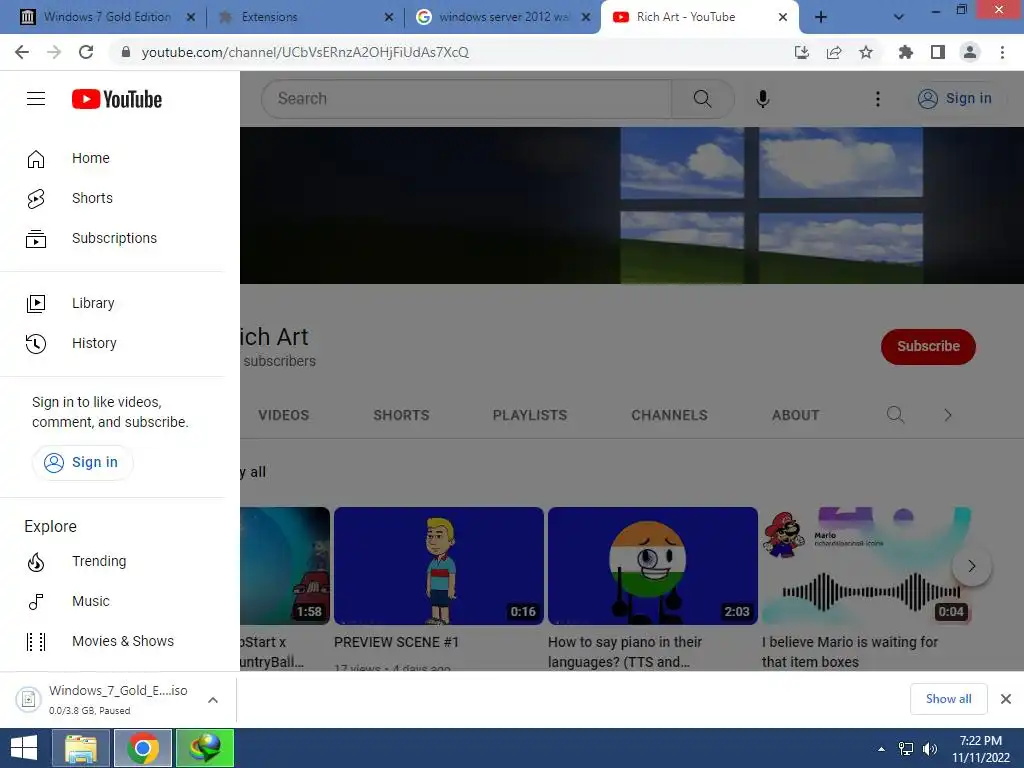
Task: Click Sign in button in sidebar
Action: [x=82, y=462]
